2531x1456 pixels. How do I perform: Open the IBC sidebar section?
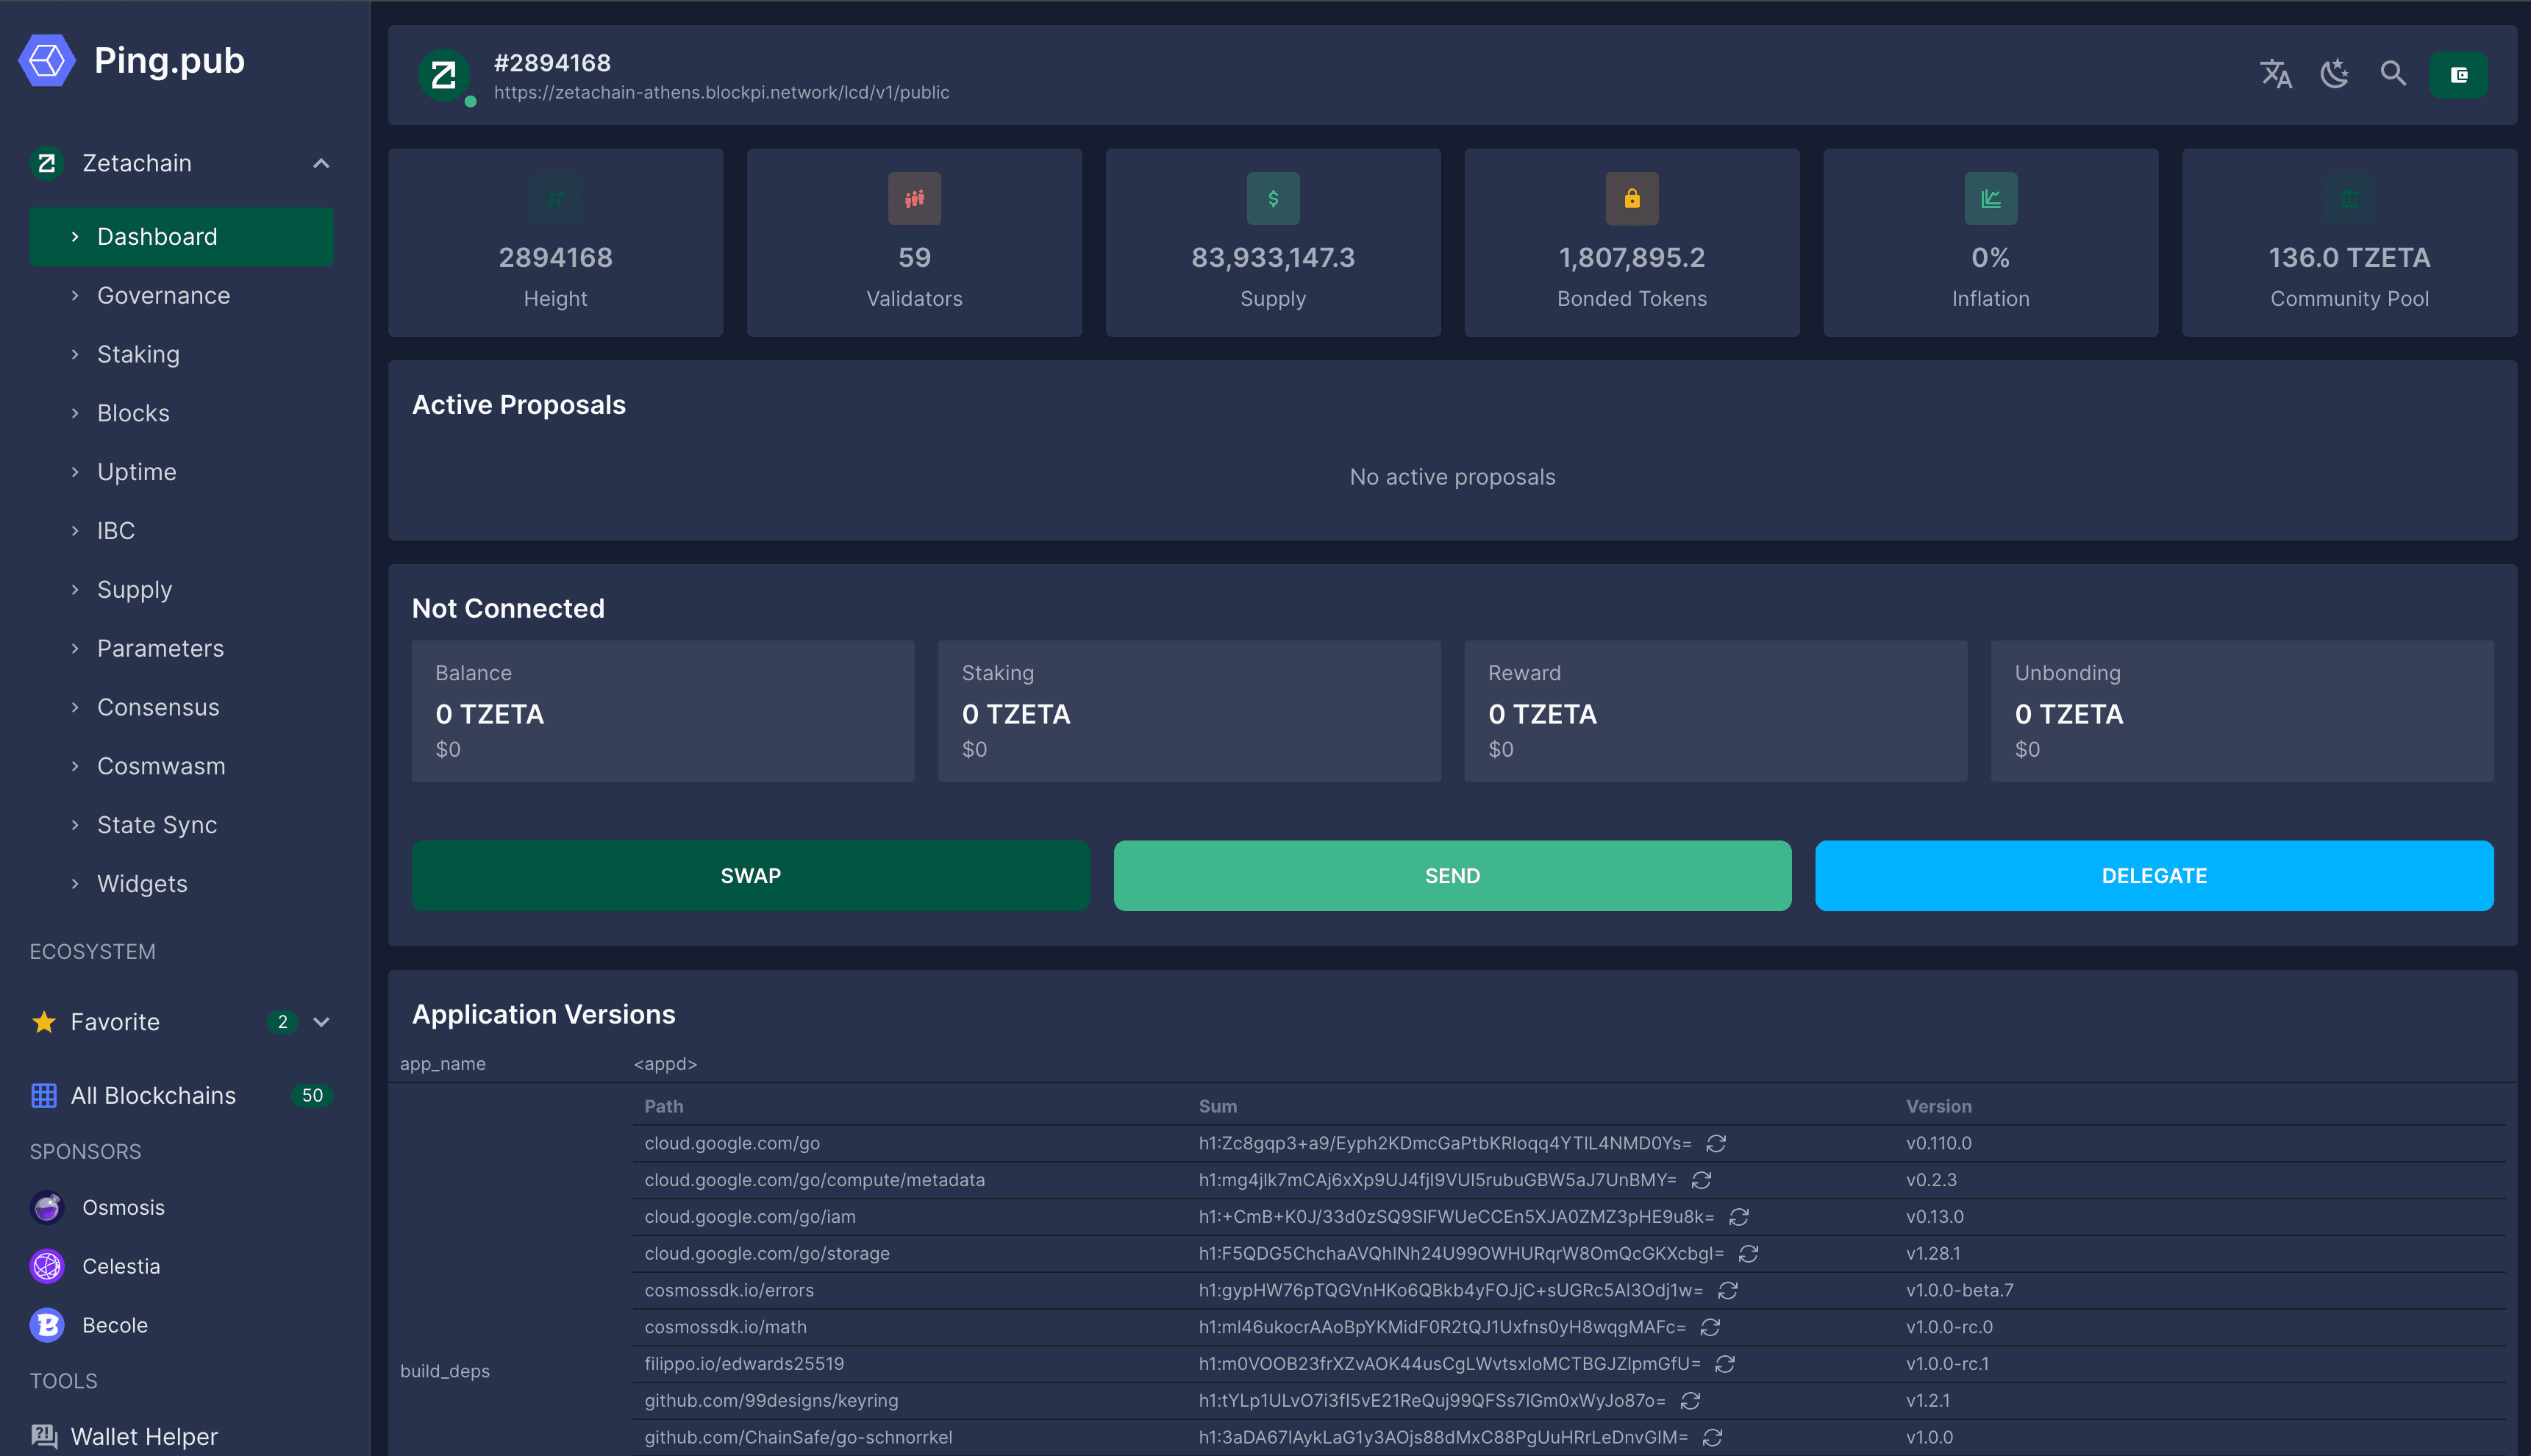tap(116, 530)
